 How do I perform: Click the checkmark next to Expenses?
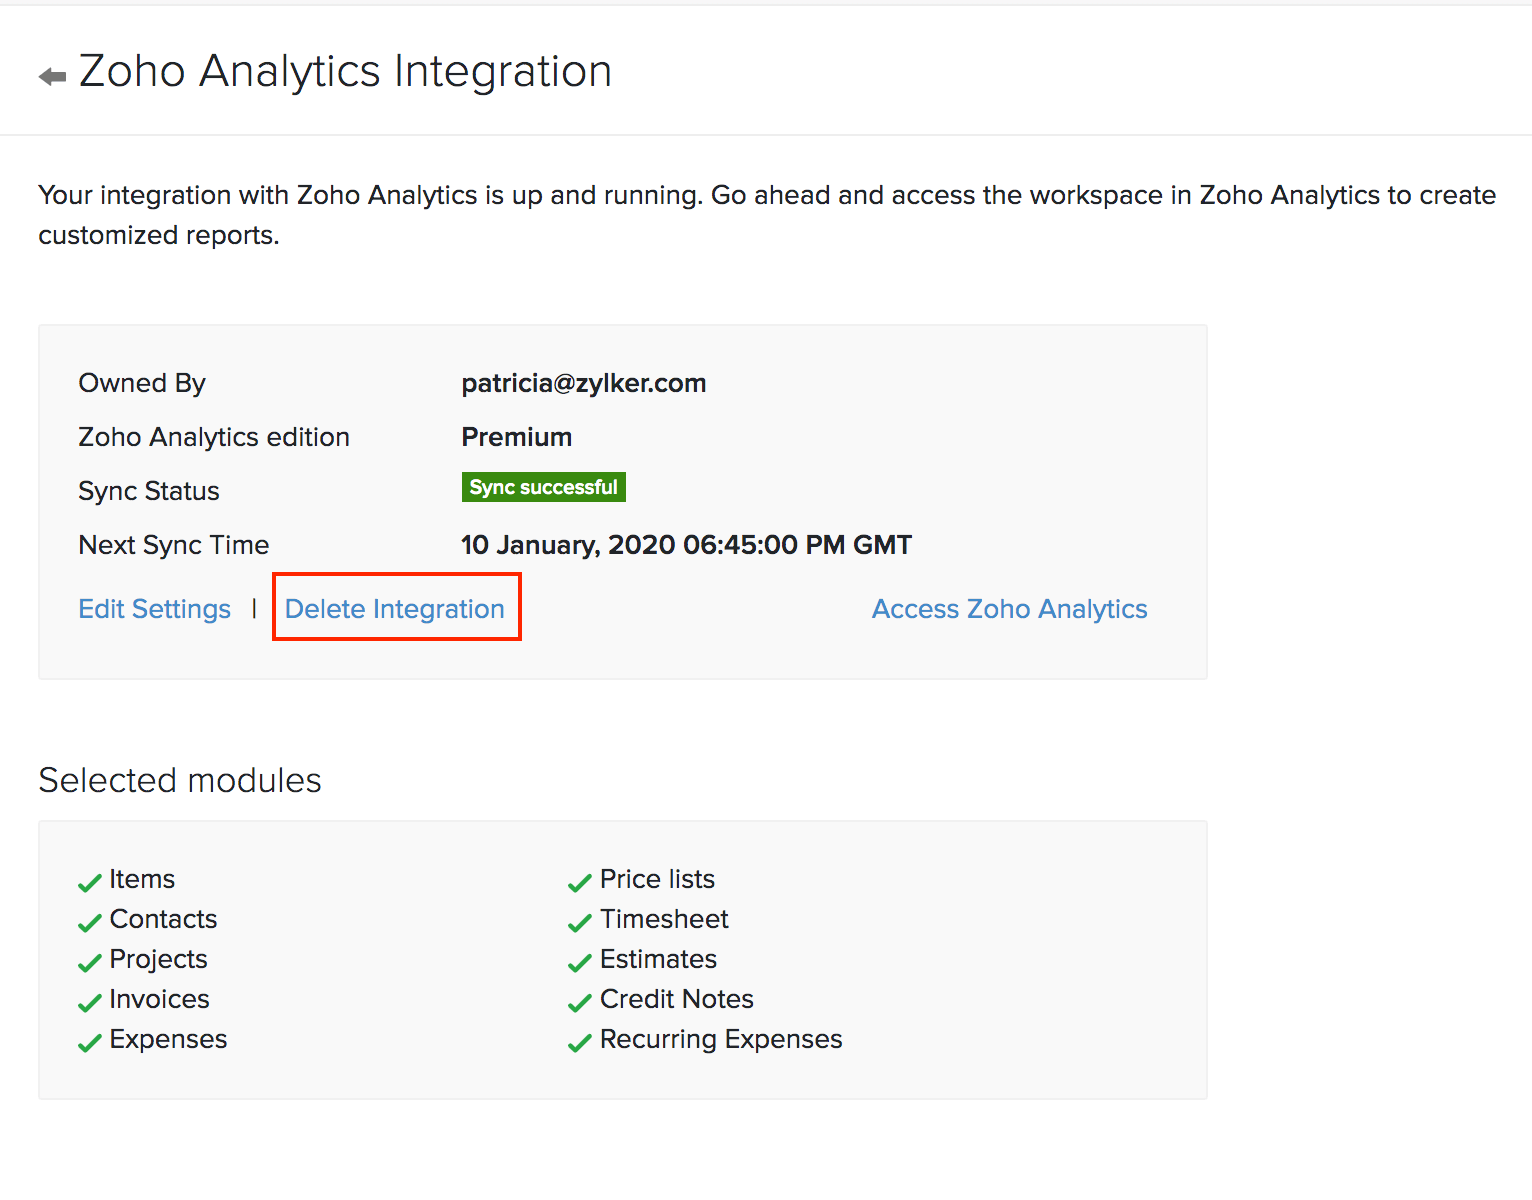click(x=90, y=1042)
